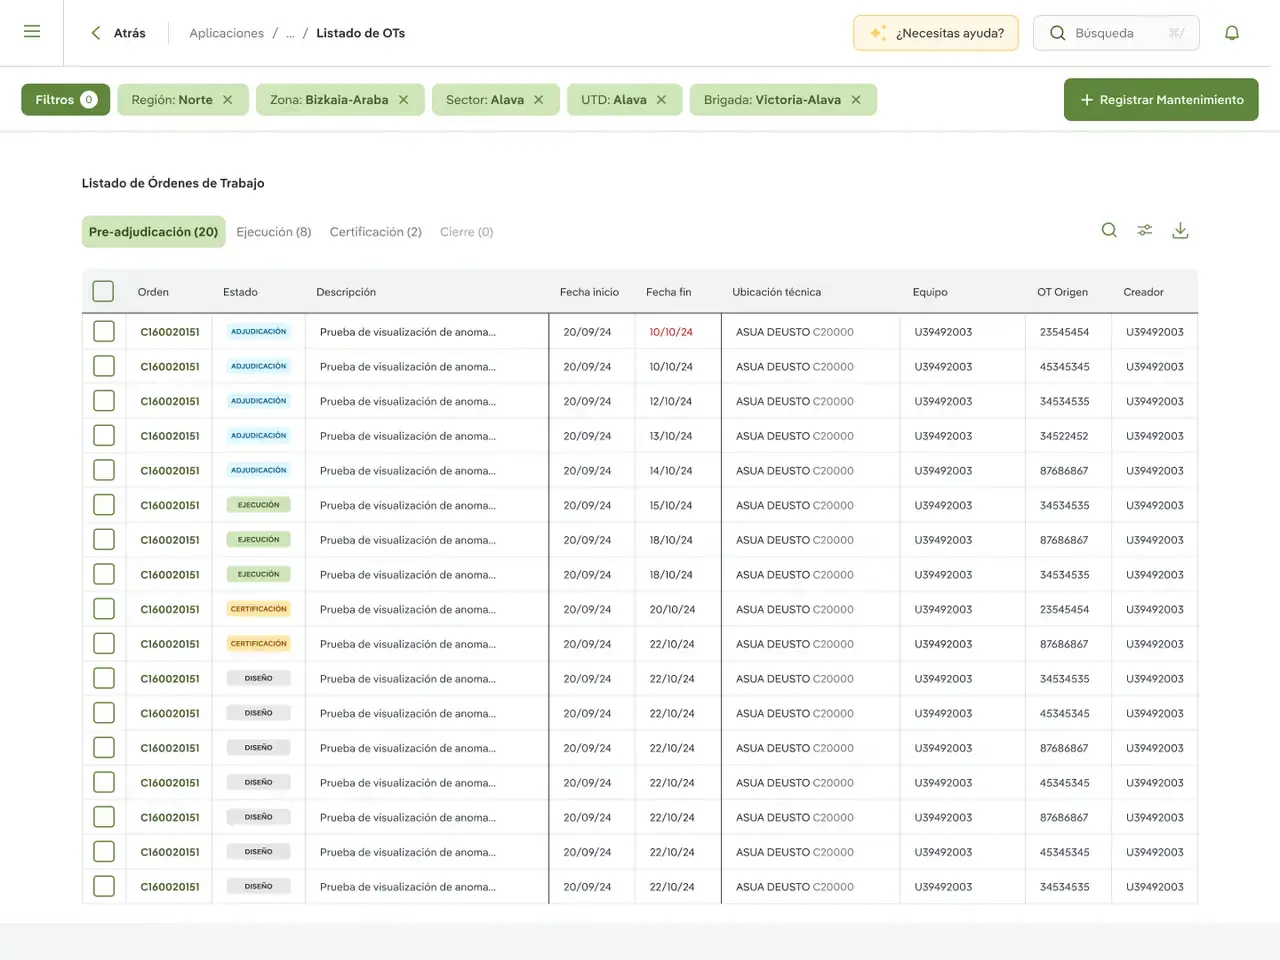Check the row with Fecha fin 10/10/24 in red
1280x960 pixels.
(x=104, y=332)
